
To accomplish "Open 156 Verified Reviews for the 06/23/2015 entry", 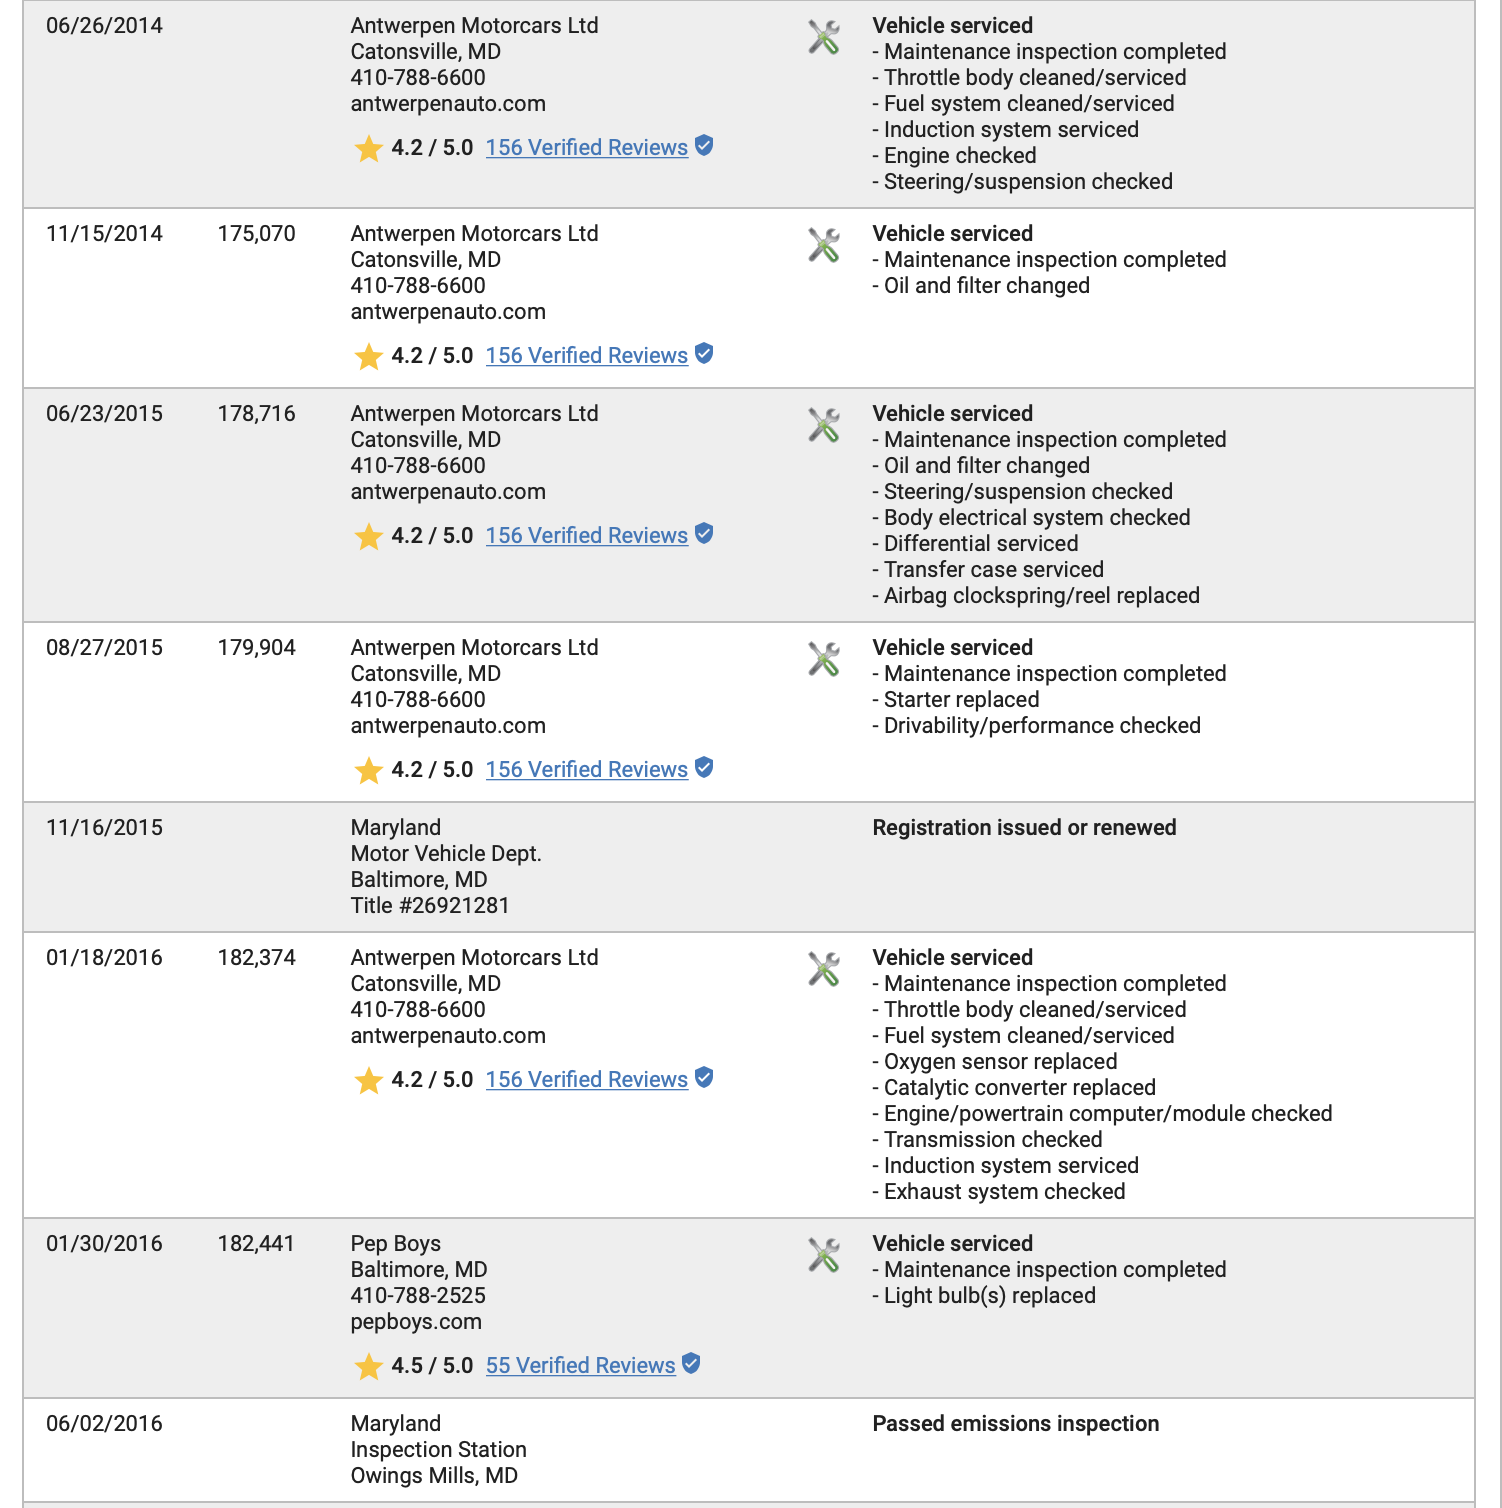I will [587, 536].
